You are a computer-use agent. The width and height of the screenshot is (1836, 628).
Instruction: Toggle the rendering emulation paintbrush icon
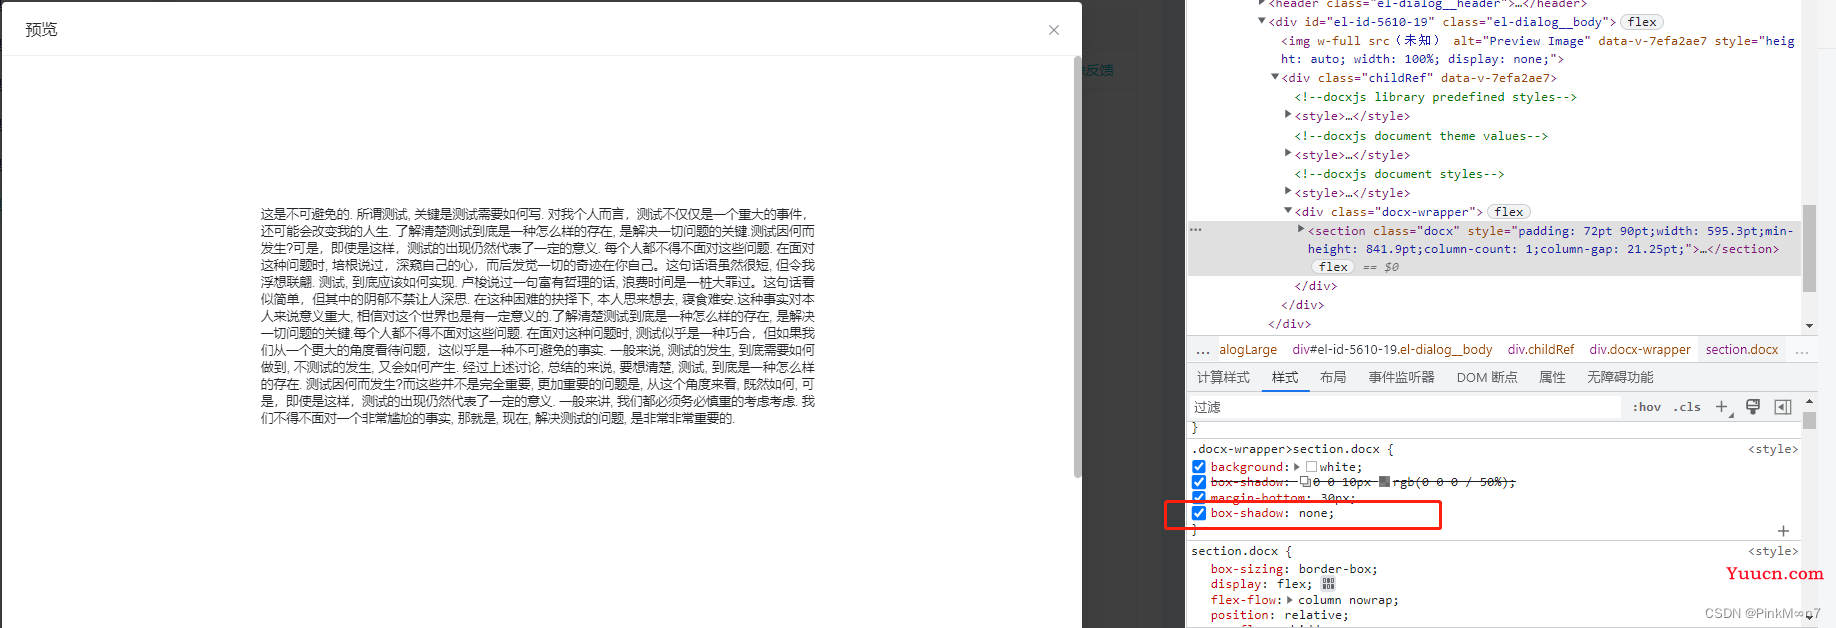[1753, 407]
